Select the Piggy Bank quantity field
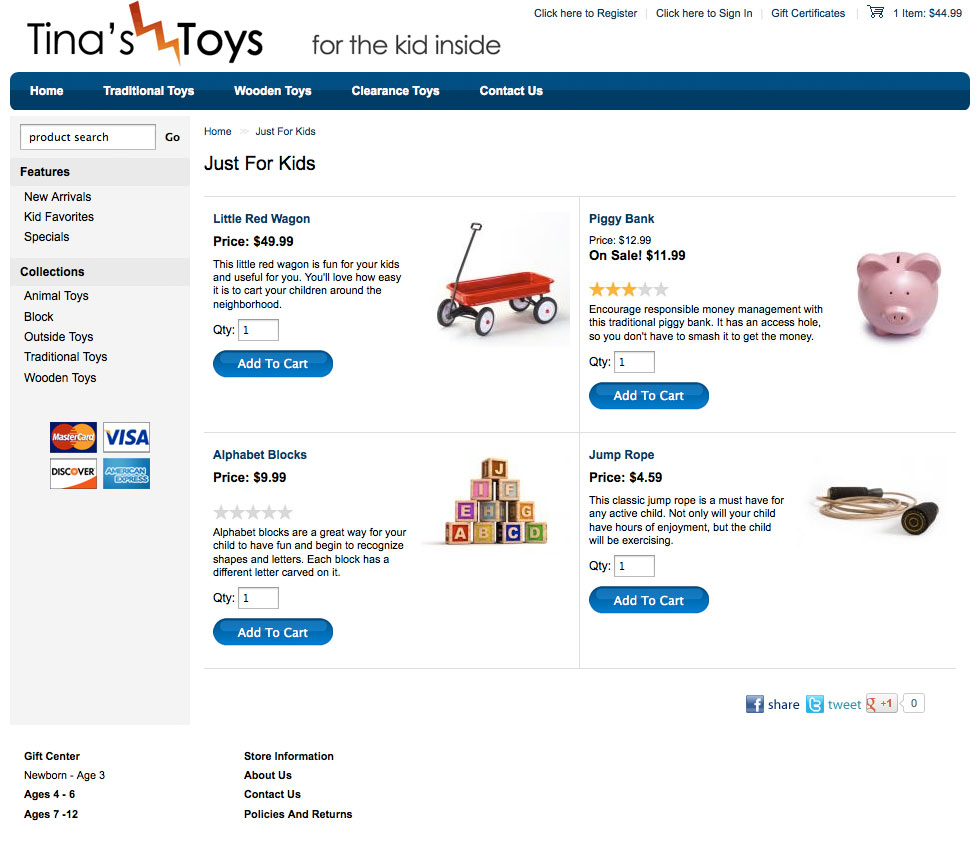This screenshot has width=980, height=850. point(634,362)
